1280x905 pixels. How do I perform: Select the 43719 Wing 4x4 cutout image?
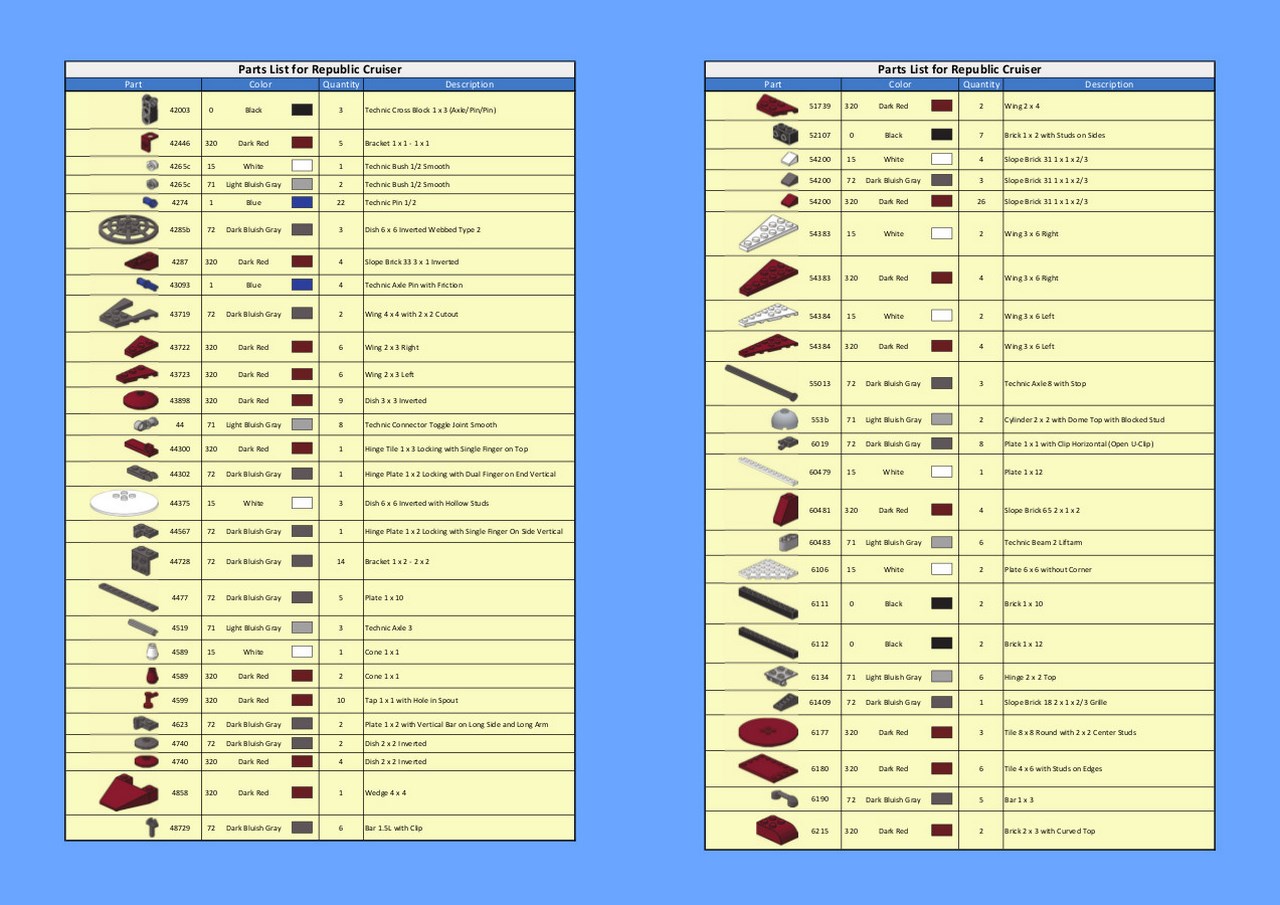129,314
